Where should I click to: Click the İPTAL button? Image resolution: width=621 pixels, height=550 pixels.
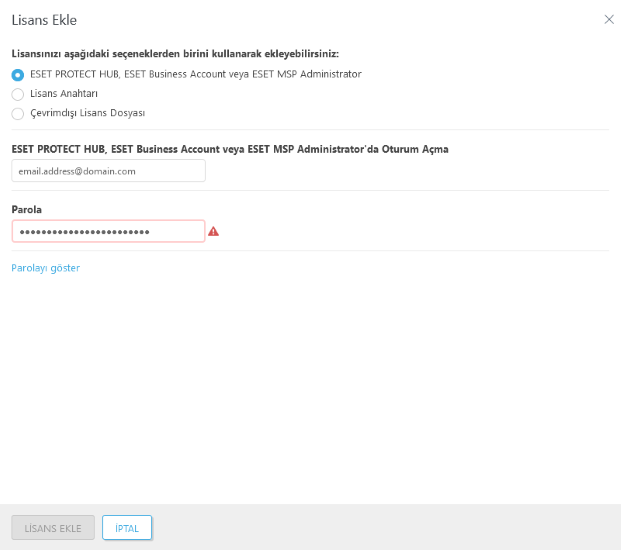pos(127,528)
